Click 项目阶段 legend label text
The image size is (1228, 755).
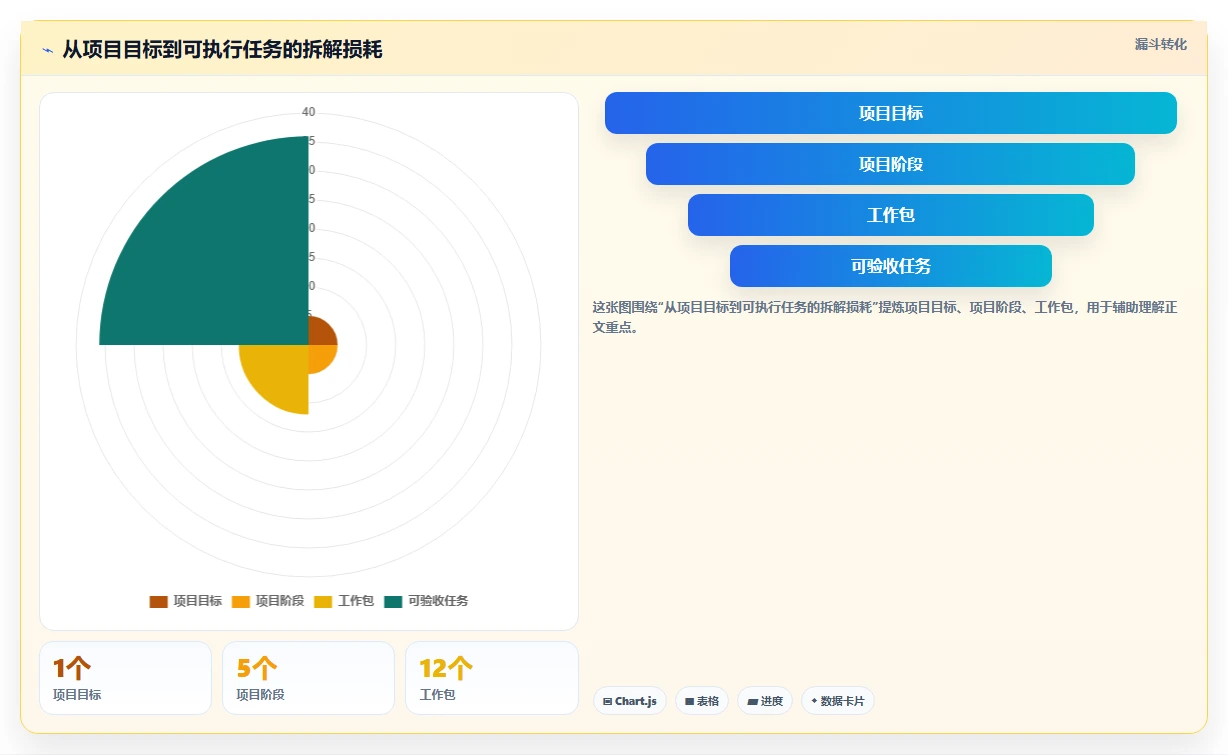click(x=280, y=601)
